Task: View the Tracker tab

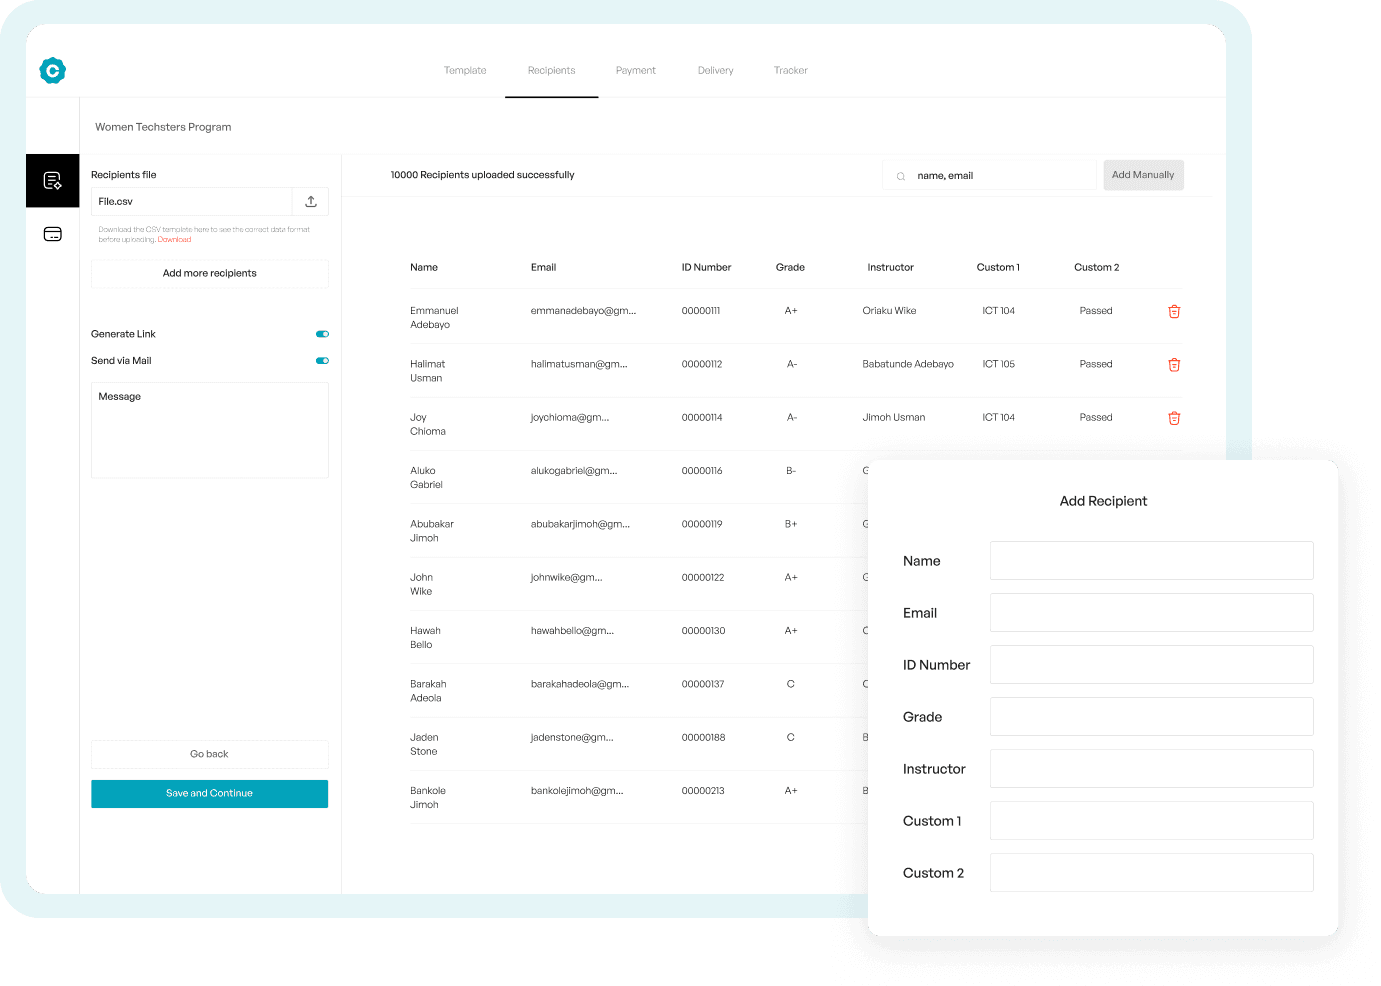Action: [x=790, y=70]
